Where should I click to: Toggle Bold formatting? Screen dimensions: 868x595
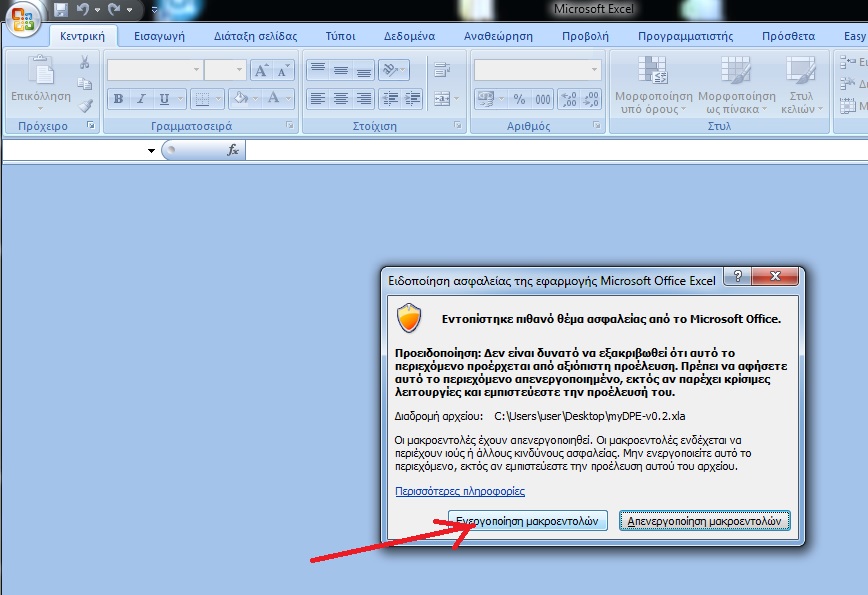click(x=118, y=99)
